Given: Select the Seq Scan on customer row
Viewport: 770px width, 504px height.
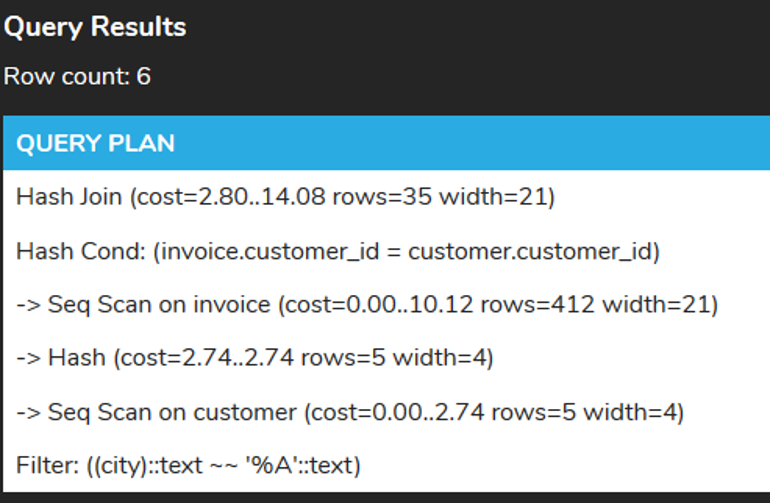Looking at the screenshot, I should click(349, 411).
